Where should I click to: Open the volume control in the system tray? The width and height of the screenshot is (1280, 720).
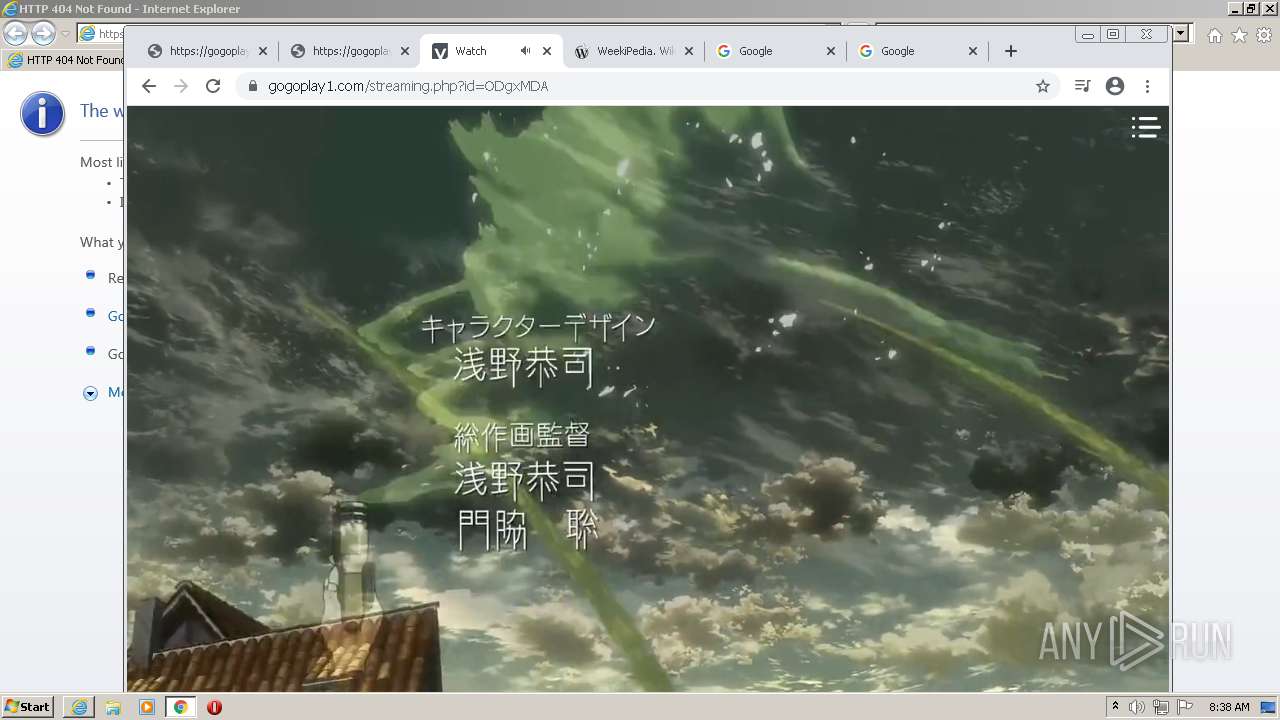coord(1137,707)
